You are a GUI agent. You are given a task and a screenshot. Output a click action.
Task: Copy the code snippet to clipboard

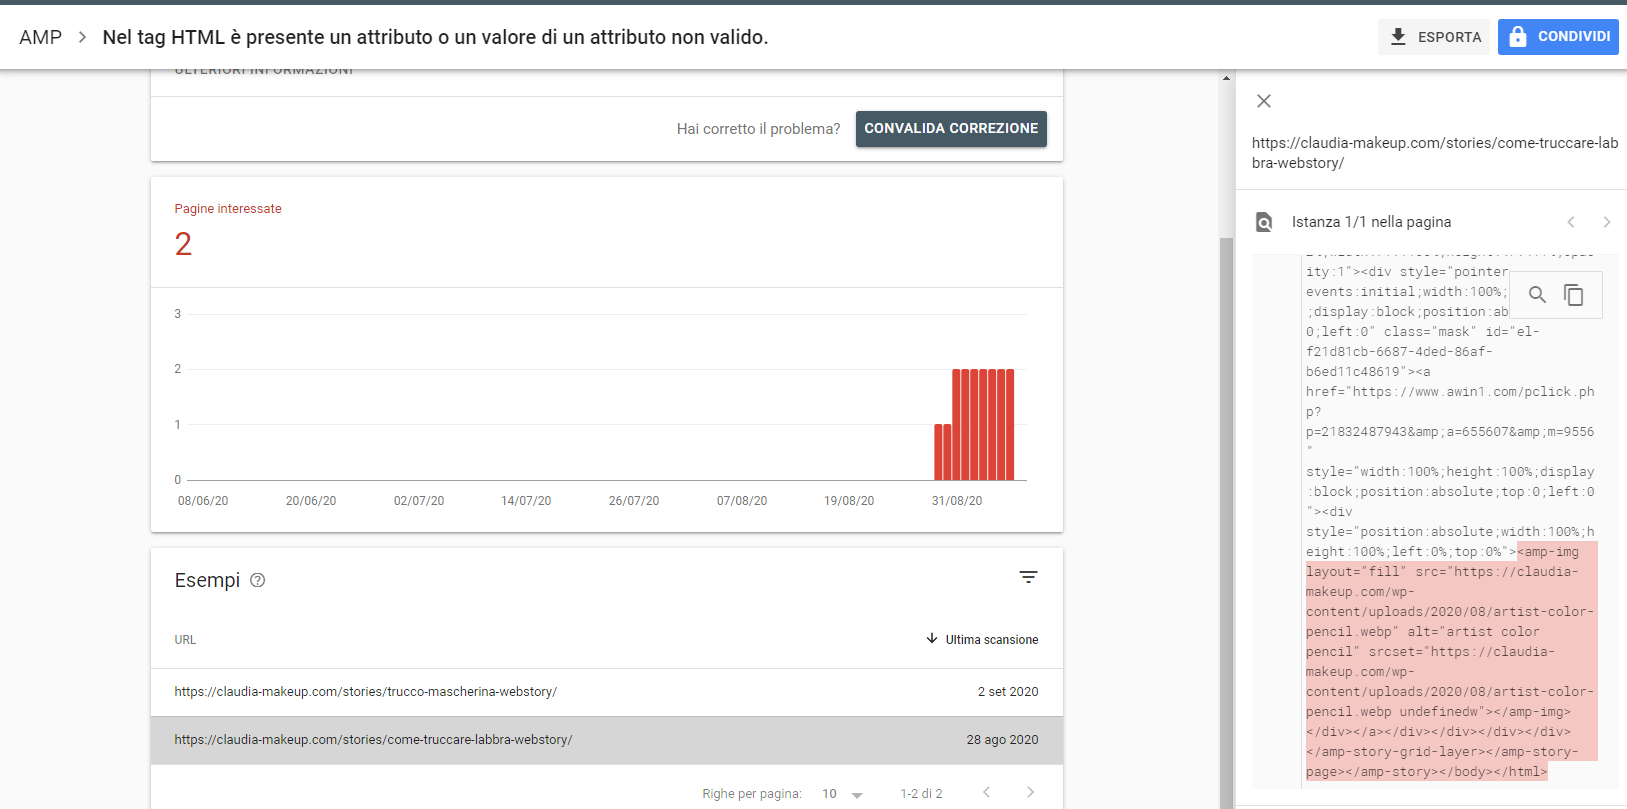point(1574,295)
